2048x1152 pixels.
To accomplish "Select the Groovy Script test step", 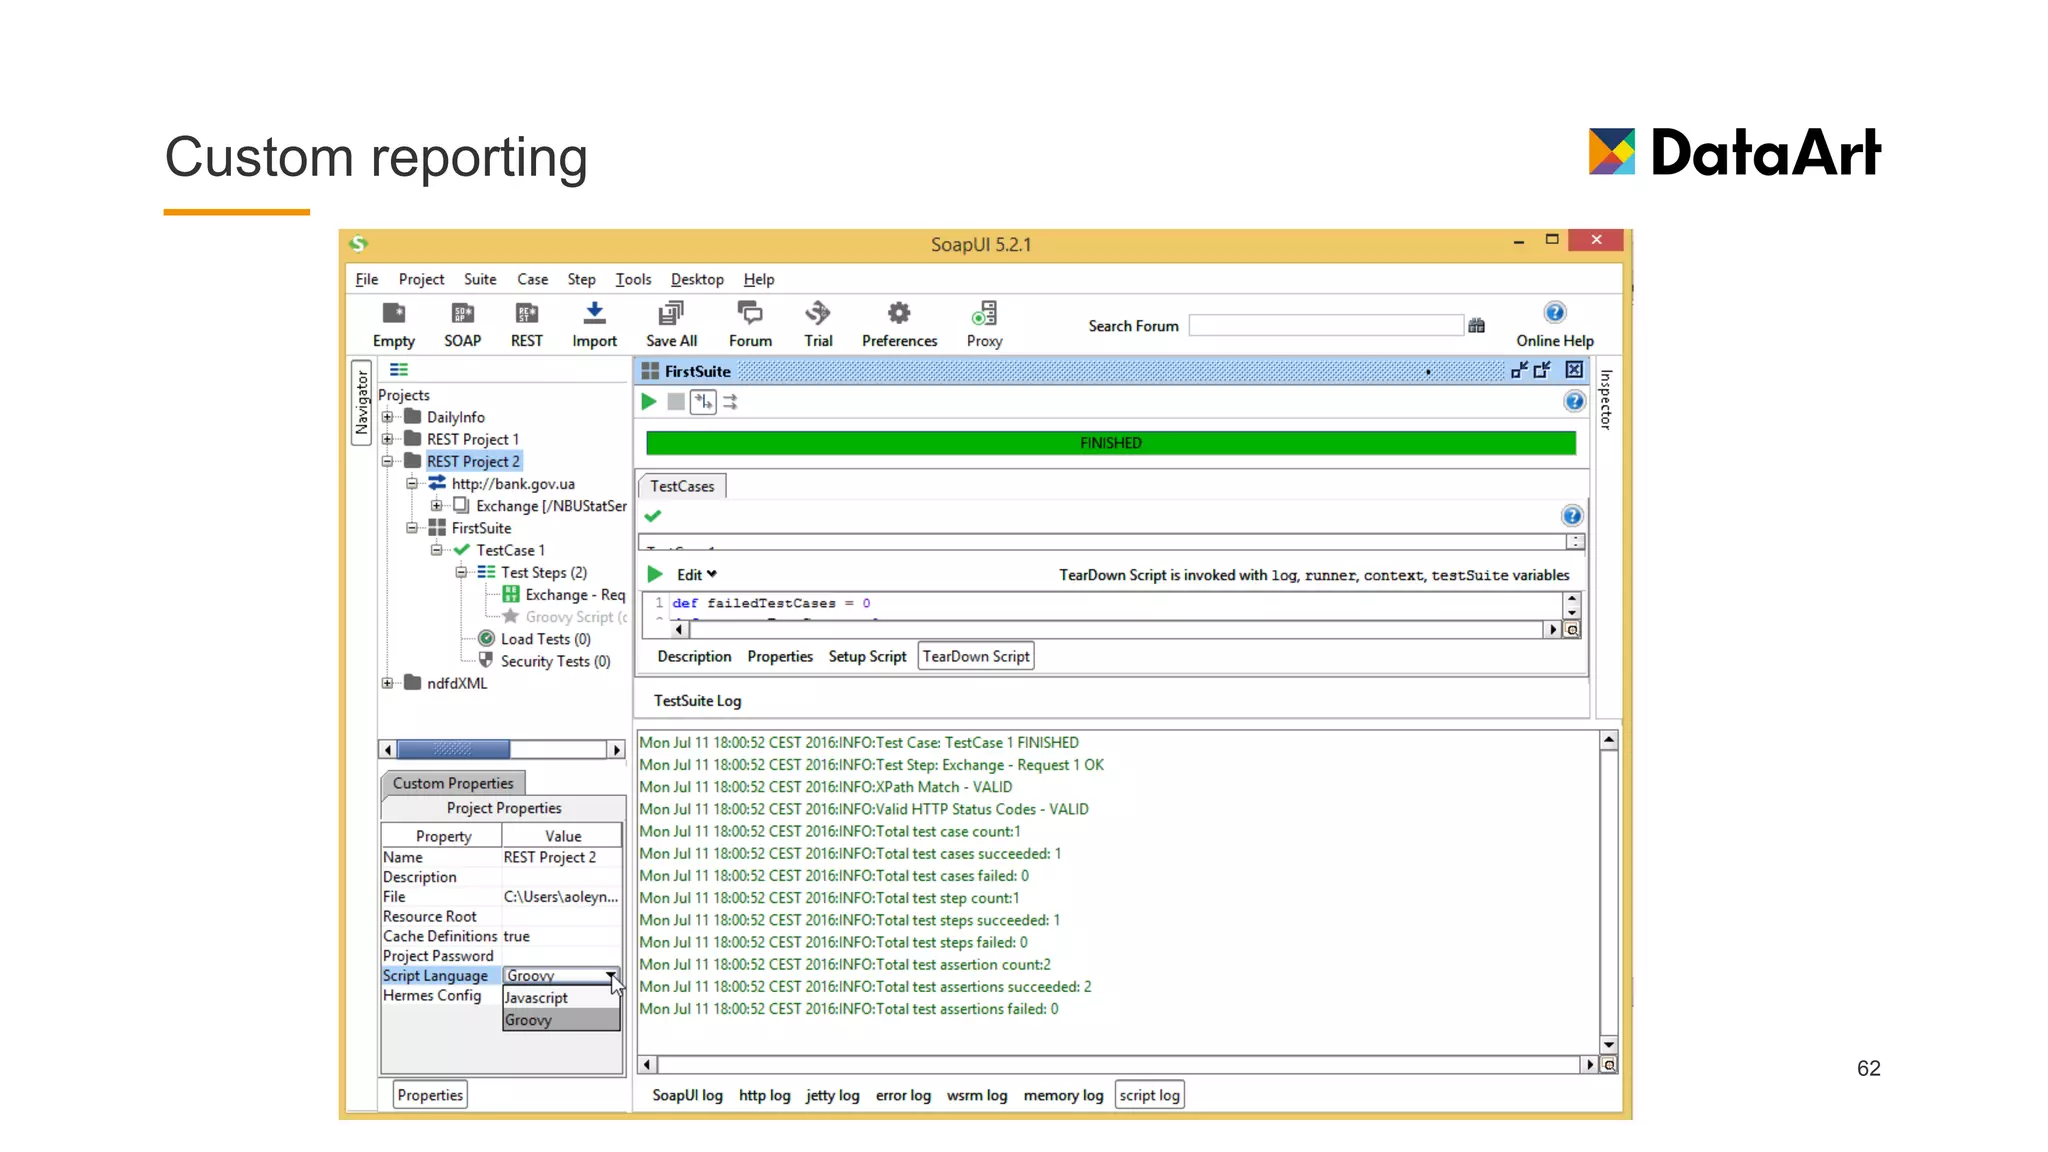I will click(x=575, y=617).
